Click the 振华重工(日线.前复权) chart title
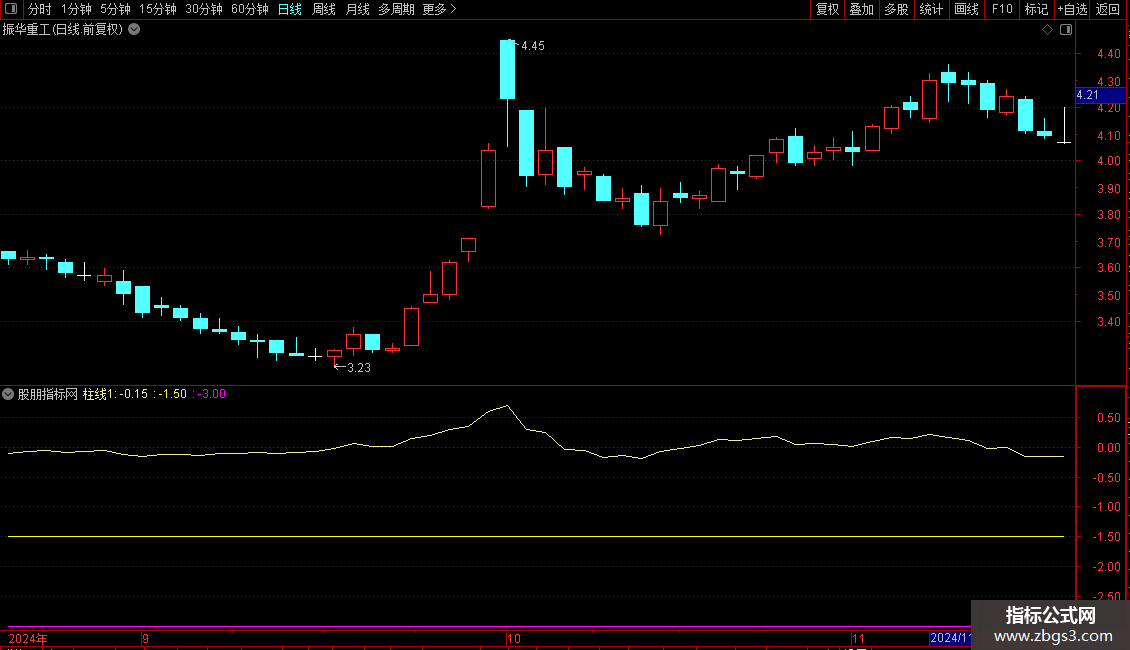Viewport: 1130px width, 650px height. pyautogui.click(x=63, y=30)
